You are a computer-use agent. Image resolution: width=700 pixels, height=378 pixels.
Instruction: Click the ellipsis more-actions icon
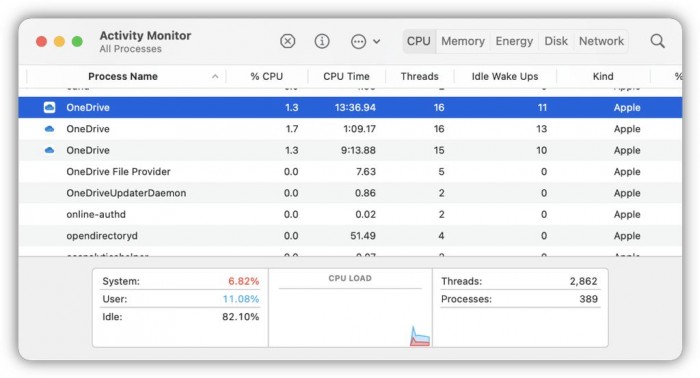(x=358, y=42)
